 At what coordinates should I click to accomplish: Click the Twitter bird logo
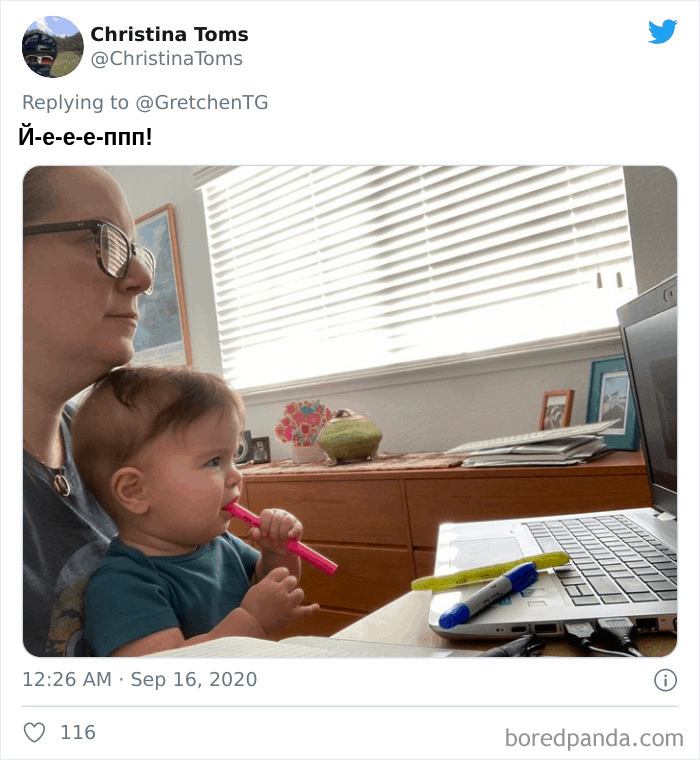(x=663, y=32)
